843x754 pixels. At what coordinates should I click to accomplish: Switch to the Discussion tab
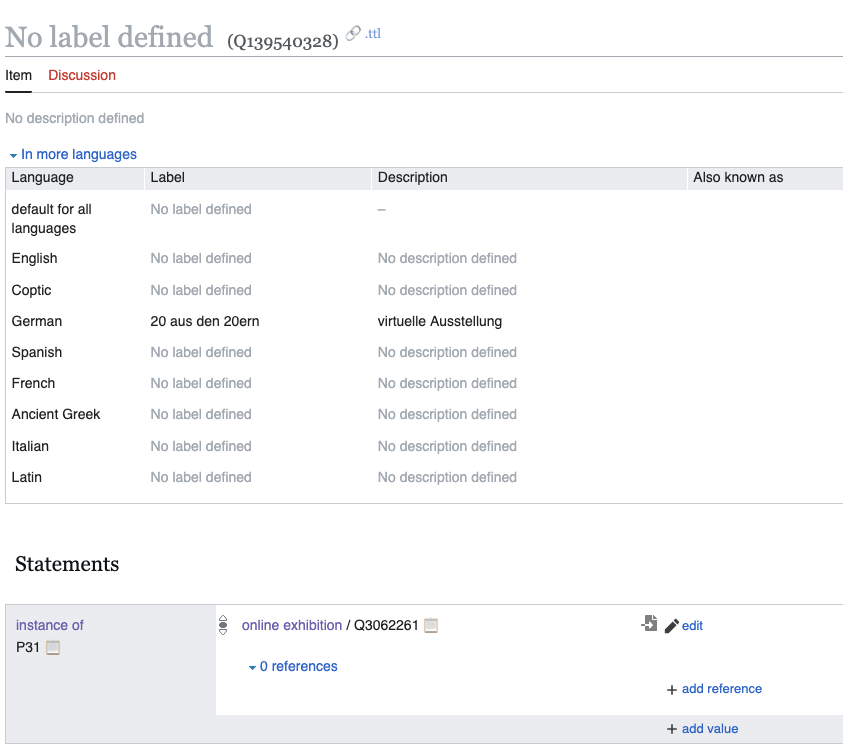click(82, 75)
